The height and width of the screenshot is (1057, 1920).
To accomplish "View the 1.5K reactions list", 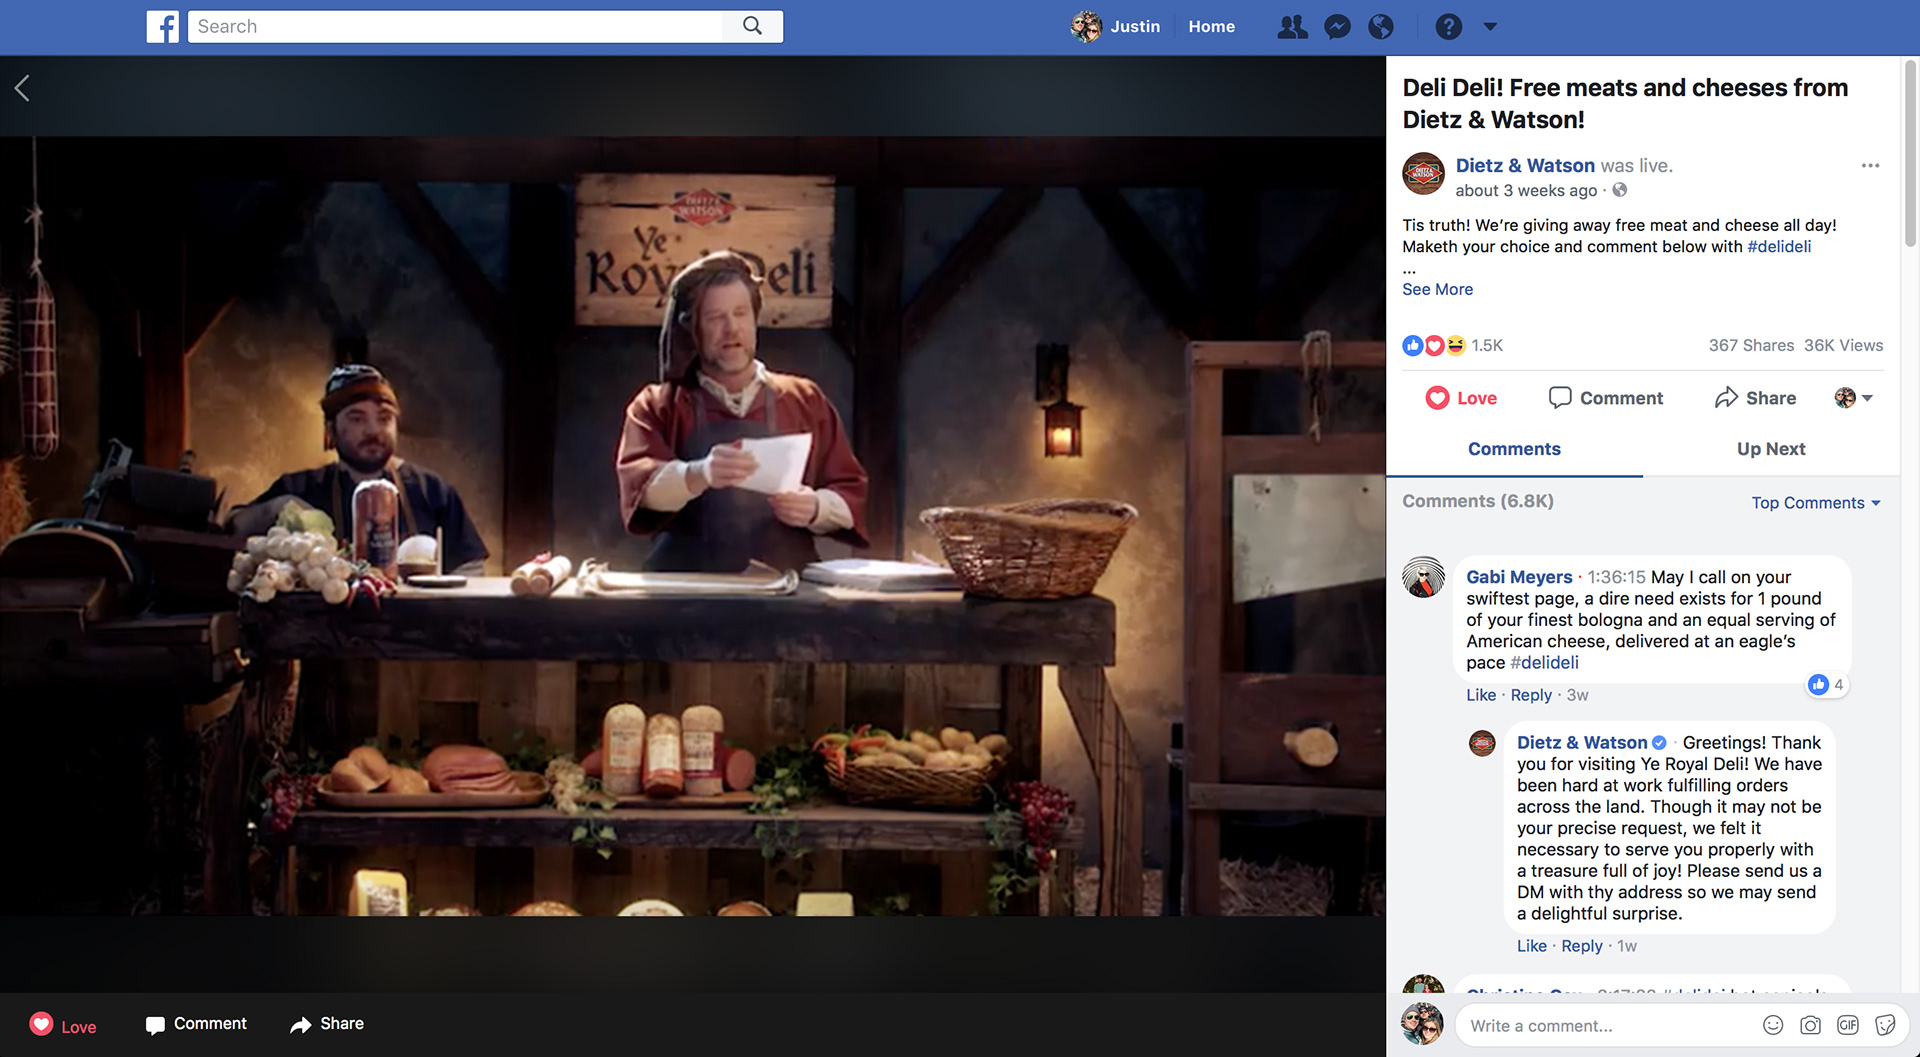I will 1487,345.
